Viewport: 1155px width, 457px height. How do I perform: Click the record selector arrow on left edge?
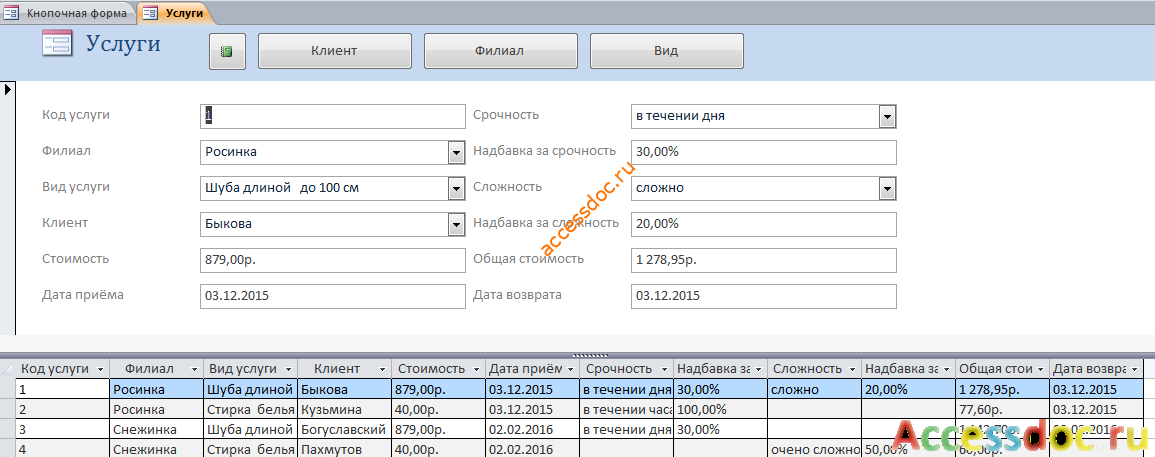pyautogui.click(x=8, y=89)
